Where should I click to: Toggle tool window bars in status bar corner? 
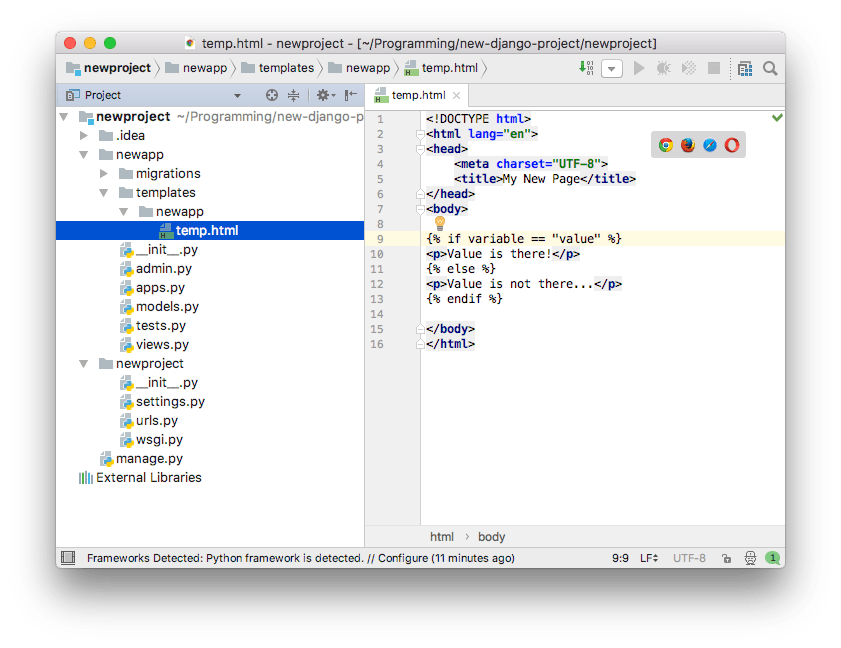click(68, 558)
